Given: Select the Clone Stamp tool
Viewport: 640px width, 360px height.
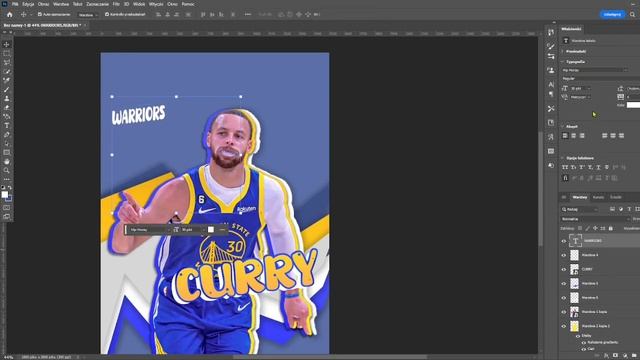Looking at the screenshot, I should click(x=7, y=98).
